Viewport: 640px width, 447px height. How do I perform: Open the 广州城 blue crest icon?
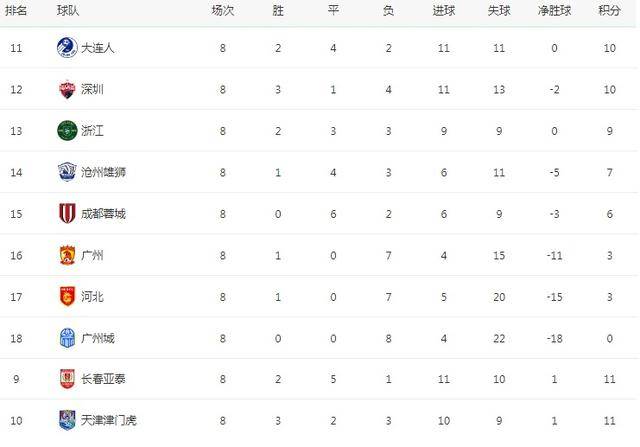67,338
